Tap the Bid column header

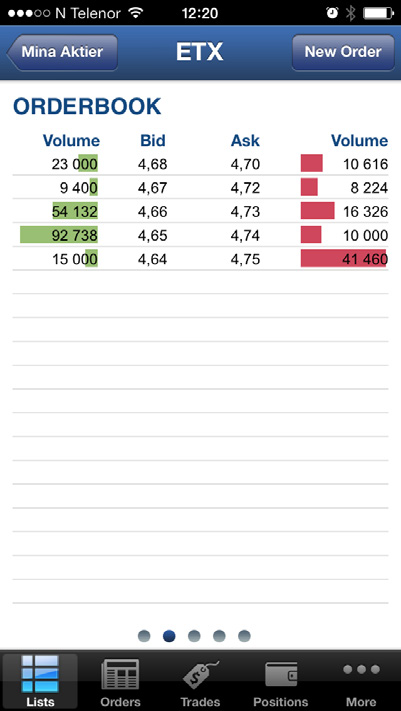152,141
